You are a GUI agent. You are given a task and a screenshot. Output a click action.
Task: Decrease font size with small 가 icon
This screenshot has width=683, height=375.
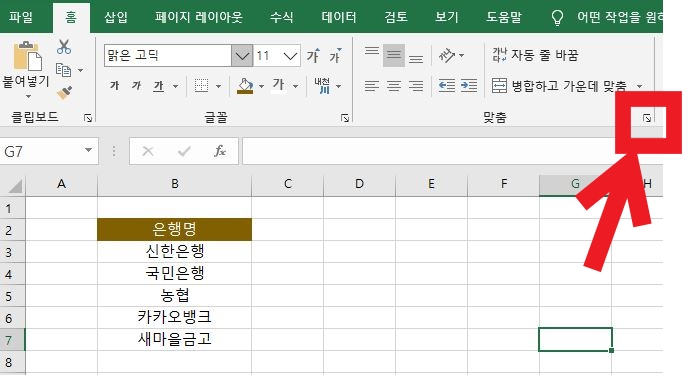(x=335, y=56)
